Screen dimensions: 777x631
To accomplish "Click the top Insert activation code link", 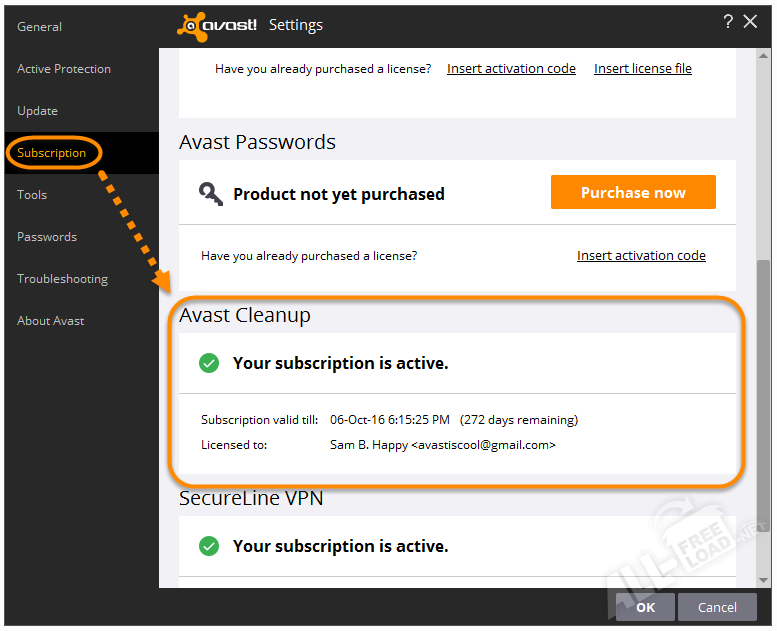I will point(511,69).
